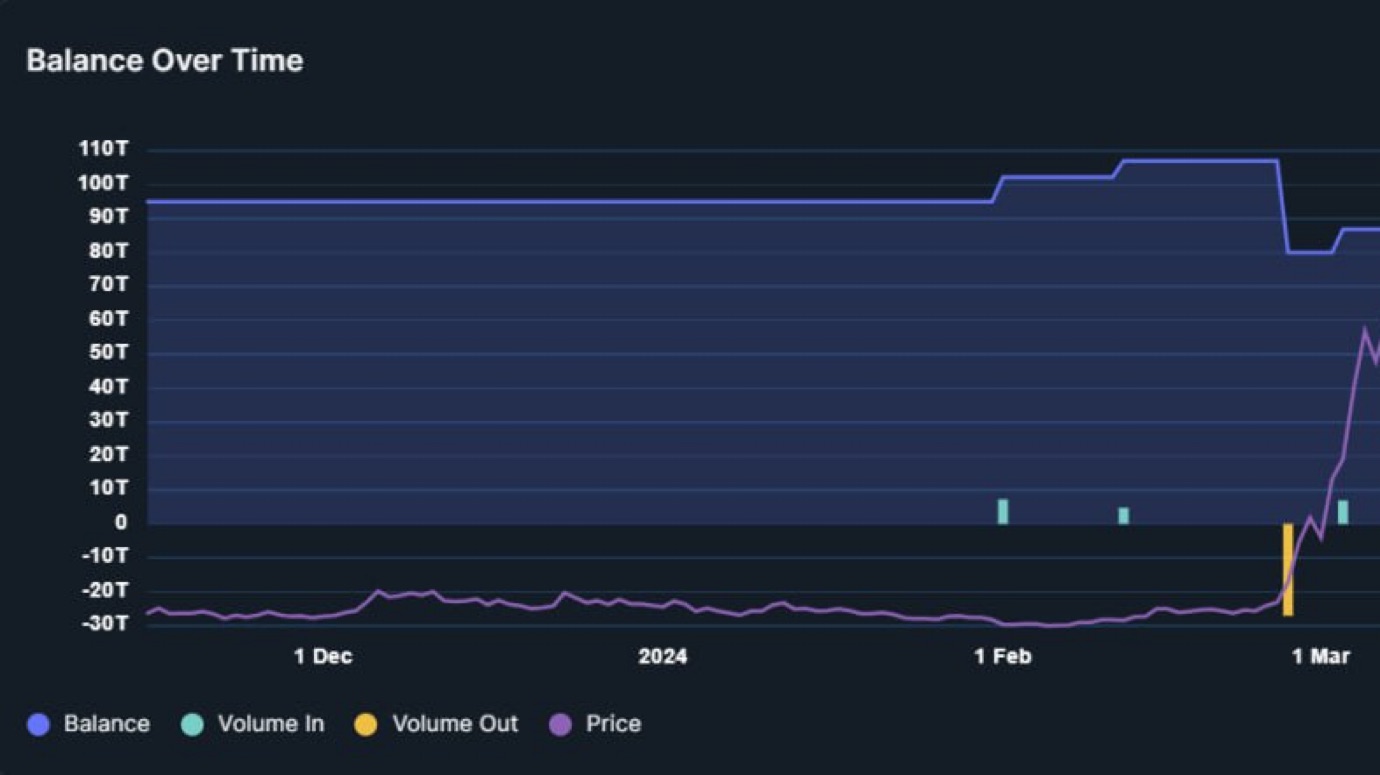The height and width of the screenshot is (775, 1380).
Task: Click the 2024 x-axis label
Action: (x=663, y=657)
